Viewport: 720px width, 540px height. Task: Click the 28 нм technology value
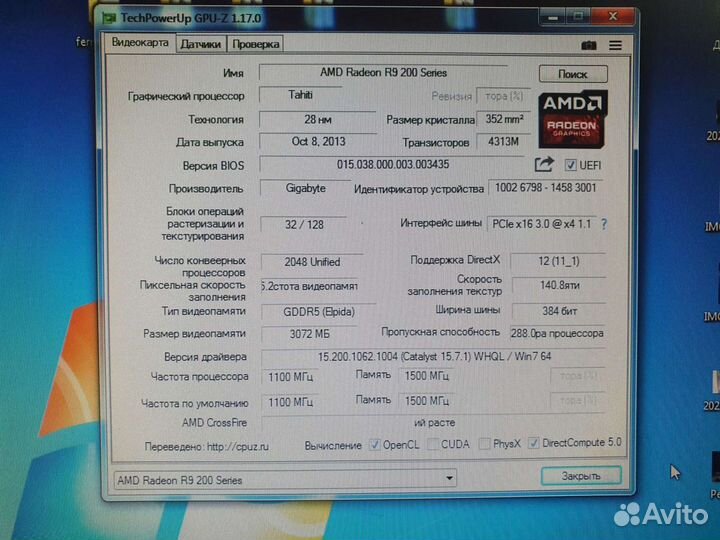pyautogui.click(x=318, y=119)
